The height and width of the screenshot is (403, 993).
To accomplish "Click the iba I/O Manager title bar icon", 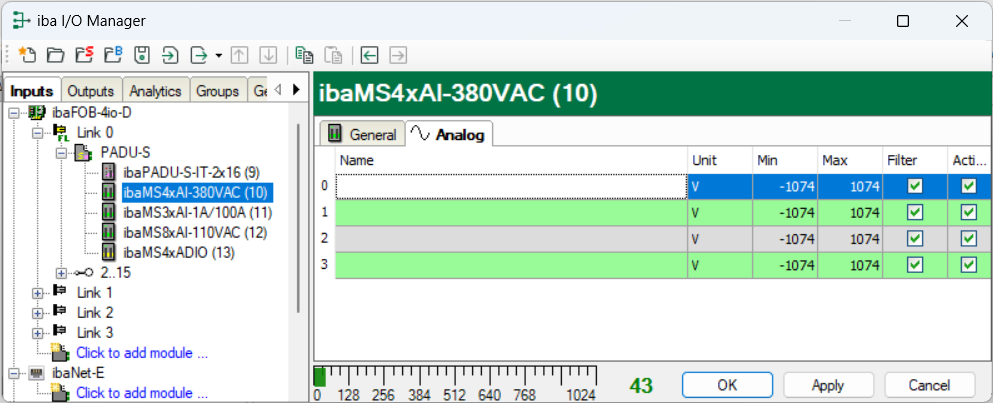I will click(22, 21).
